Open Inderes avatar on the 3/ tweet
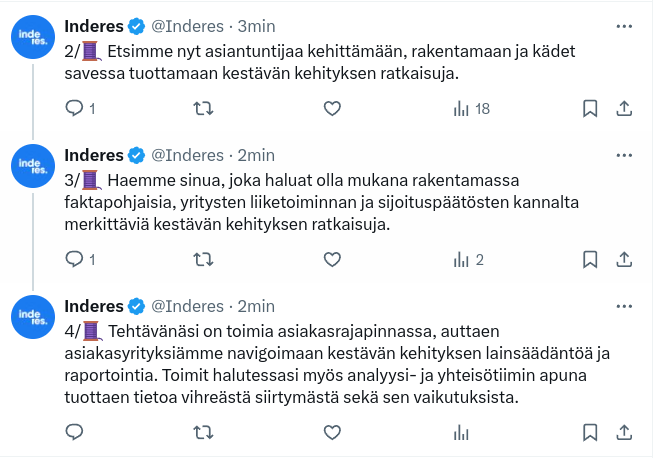This screenshot has height=458, width=658. 33,165
